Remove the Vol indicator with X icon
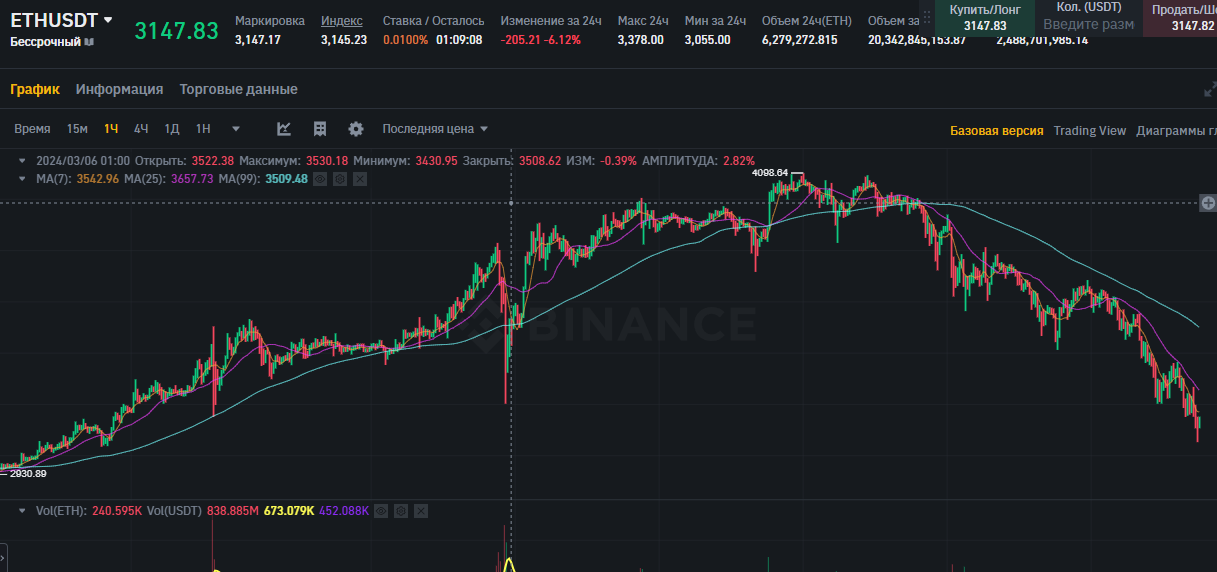 (x=421, y=511)
